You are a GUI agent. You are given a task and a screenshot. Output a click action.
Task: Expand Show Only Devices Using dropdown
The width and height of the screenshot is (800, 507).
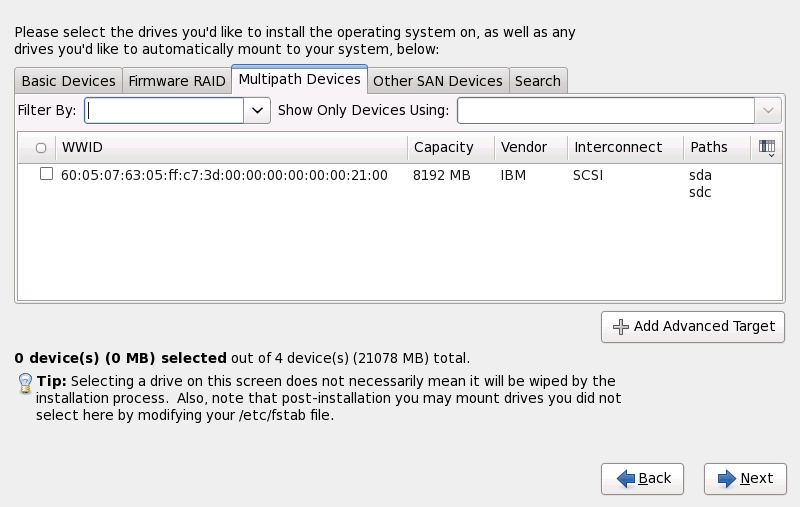768,110
